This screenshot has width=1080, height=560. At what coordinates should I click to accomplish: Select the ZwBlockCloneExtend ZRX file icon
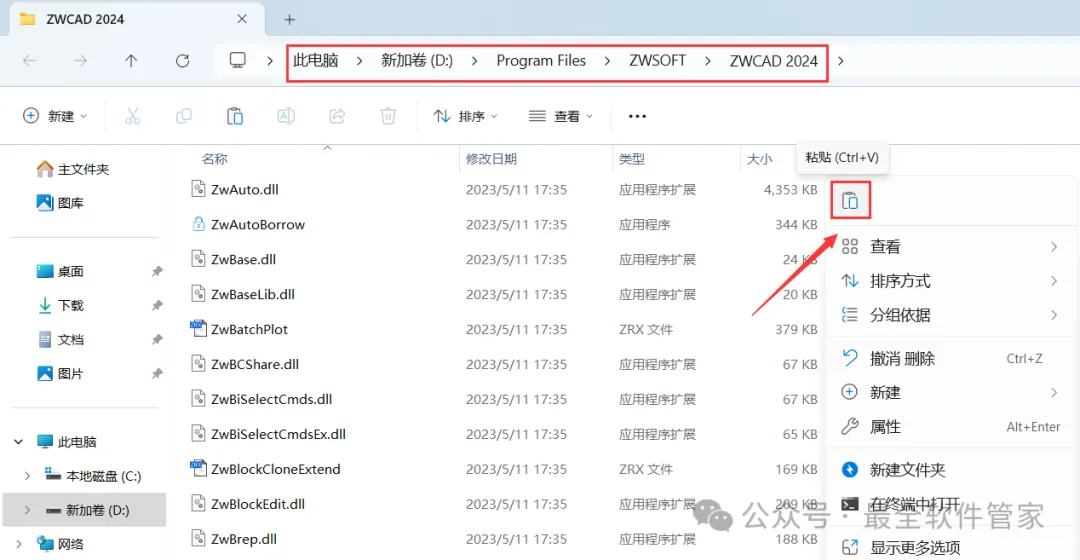pyautogui.click(x=198, y=468)
